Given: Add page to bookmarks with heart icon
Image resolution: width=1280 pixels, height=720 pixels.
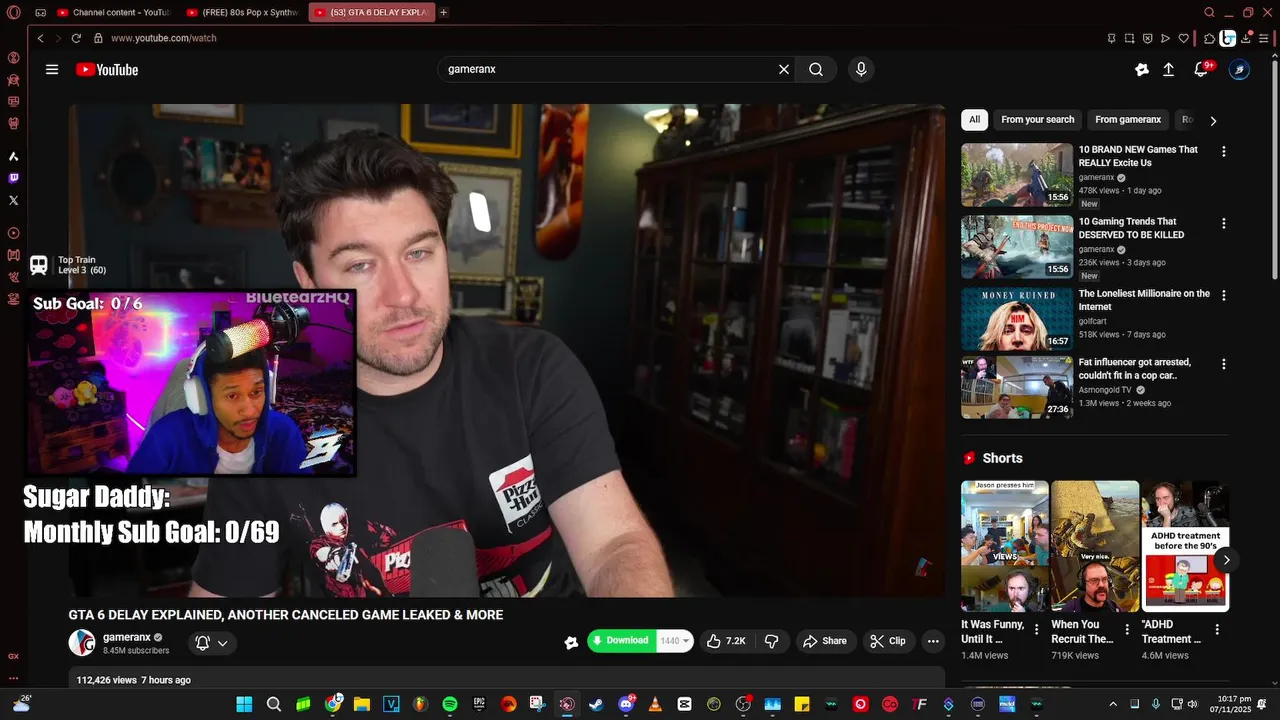Looking at the screenshot, I should tap(1184, 38).
